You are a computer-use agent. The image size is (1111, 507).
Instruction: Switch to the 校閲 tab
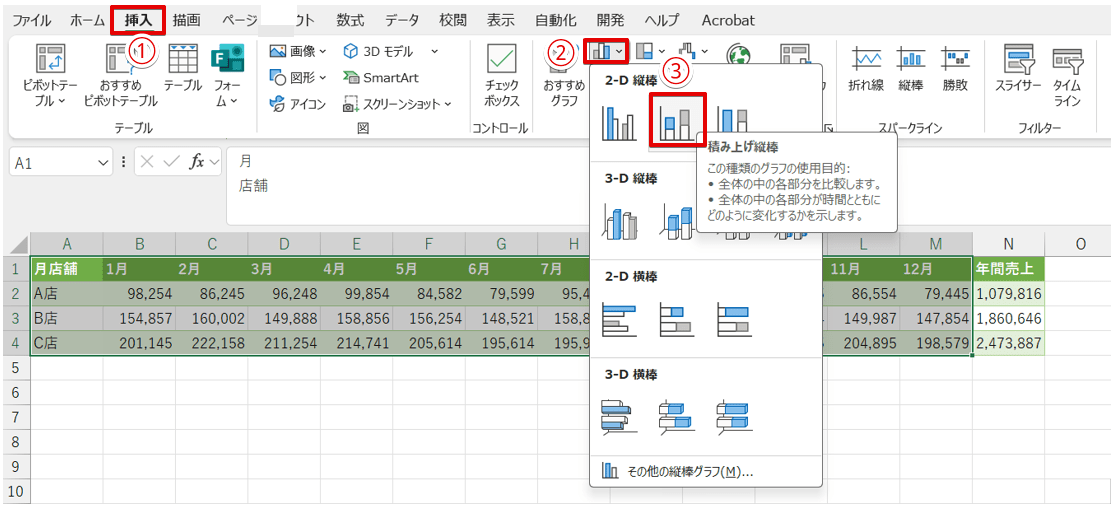(453, 20)
